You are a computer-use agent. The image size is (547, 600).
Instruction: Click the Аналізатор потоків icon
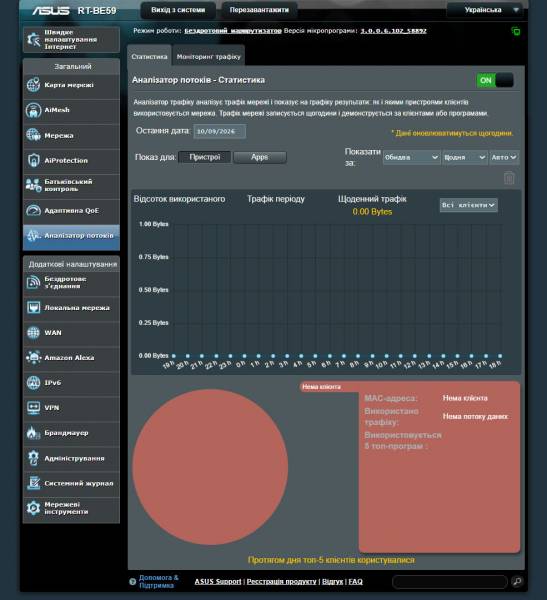(x=33, y=235)
